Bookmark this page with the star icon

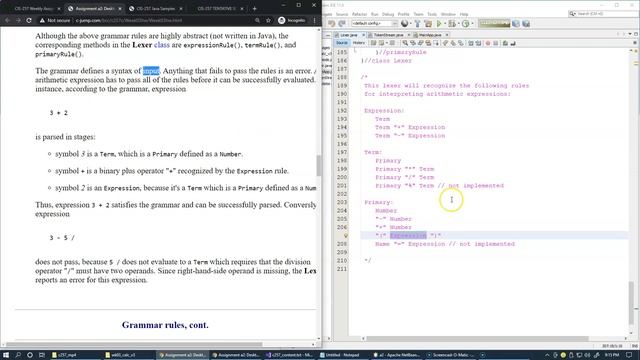tap(268, 20)
